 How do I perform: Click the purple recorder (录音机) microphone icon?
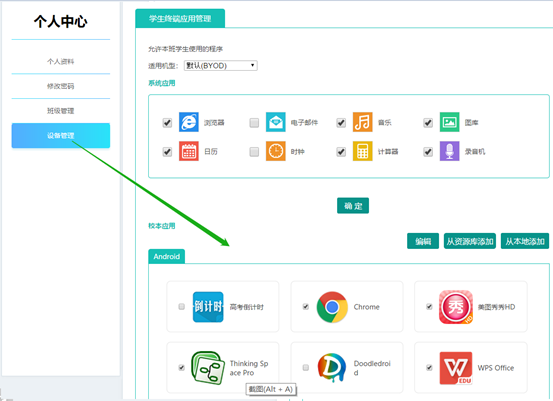tap(449, 151)
